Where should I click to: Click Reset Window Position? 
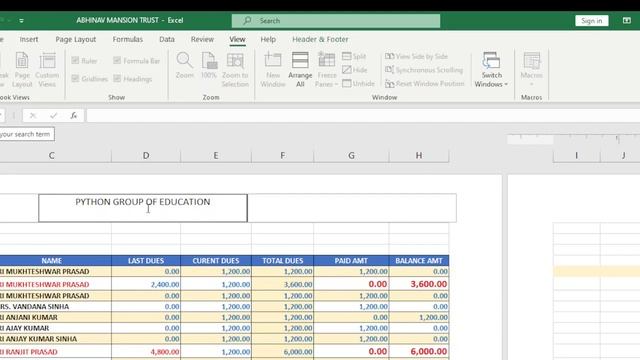pos(424,83)
